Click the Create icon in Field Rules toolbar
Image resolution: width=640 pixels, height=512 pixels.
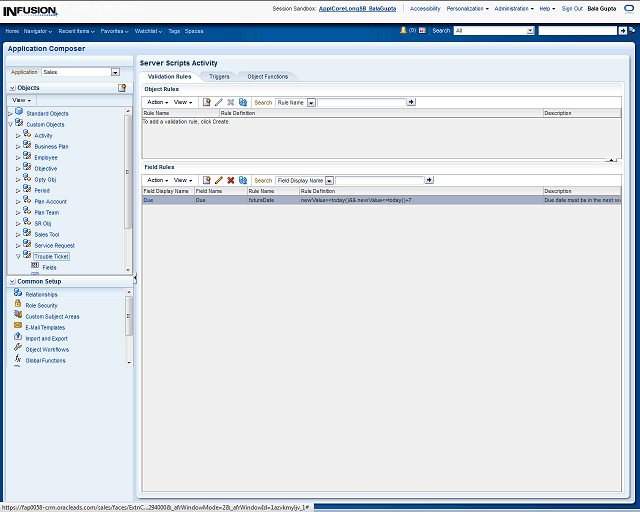(207, 180)
